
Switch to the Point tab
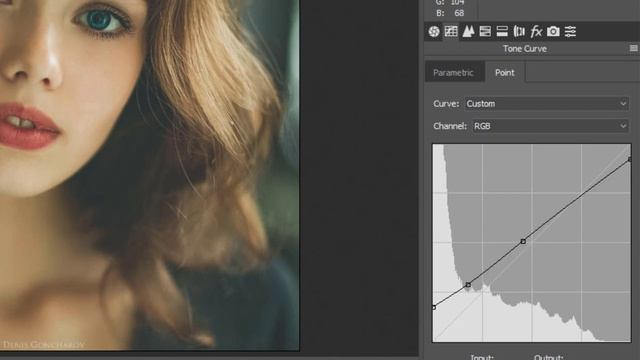pyautogui.click(x=504, y=73)
